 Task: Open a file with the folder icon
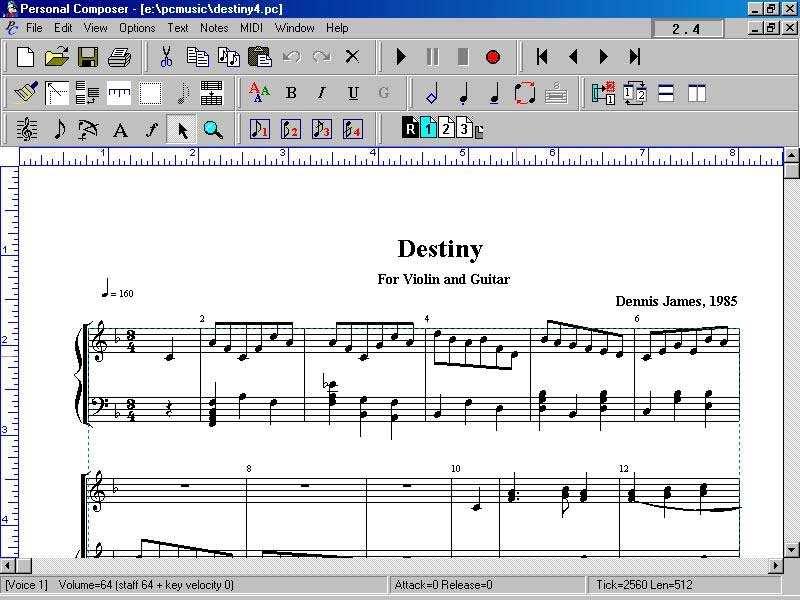57,57
